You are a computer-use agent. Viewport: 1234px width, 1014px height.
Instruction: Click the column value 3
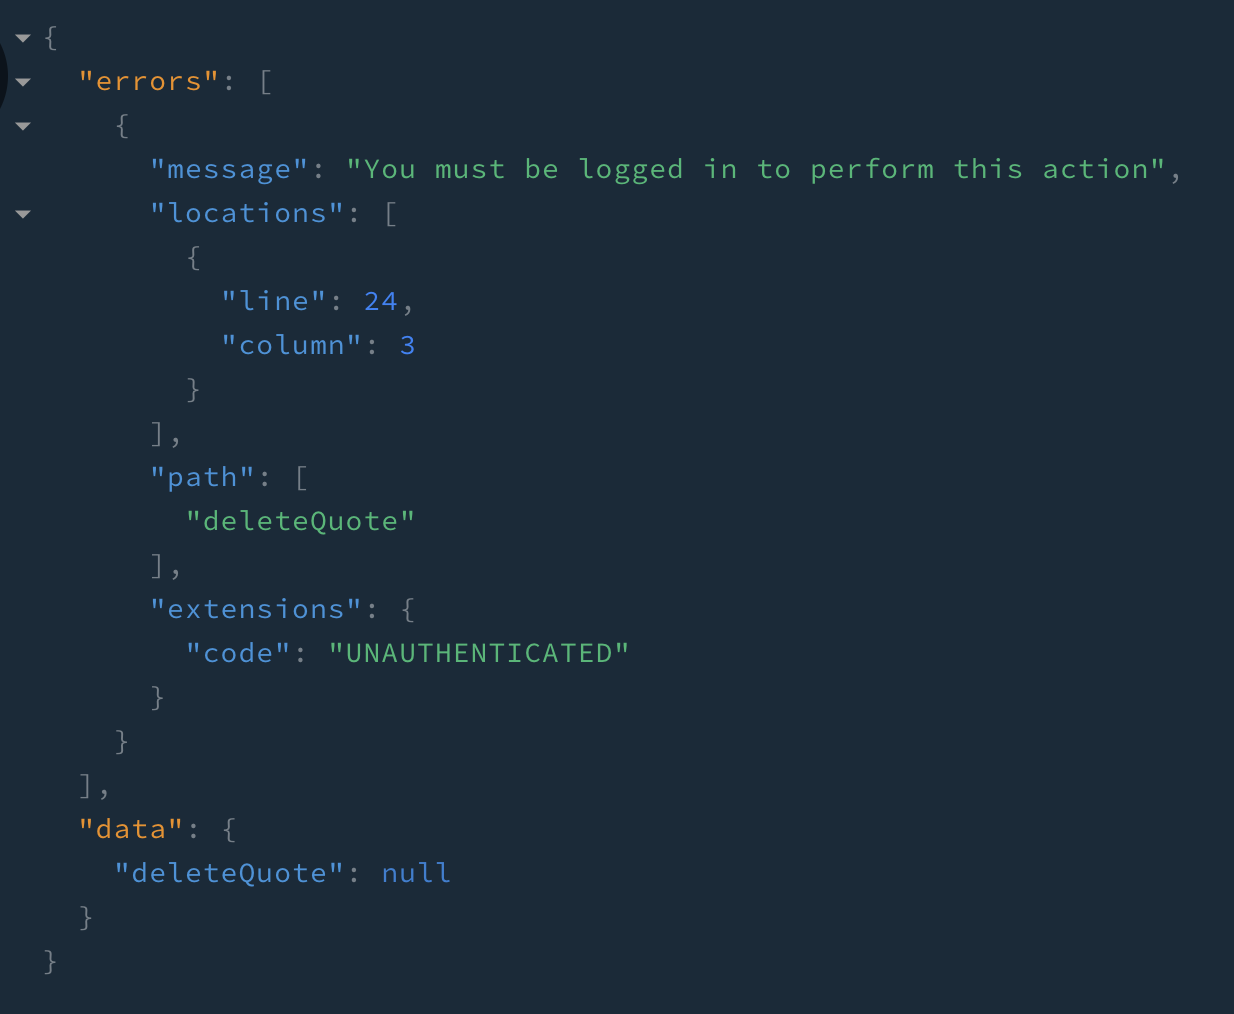(407, 346)
